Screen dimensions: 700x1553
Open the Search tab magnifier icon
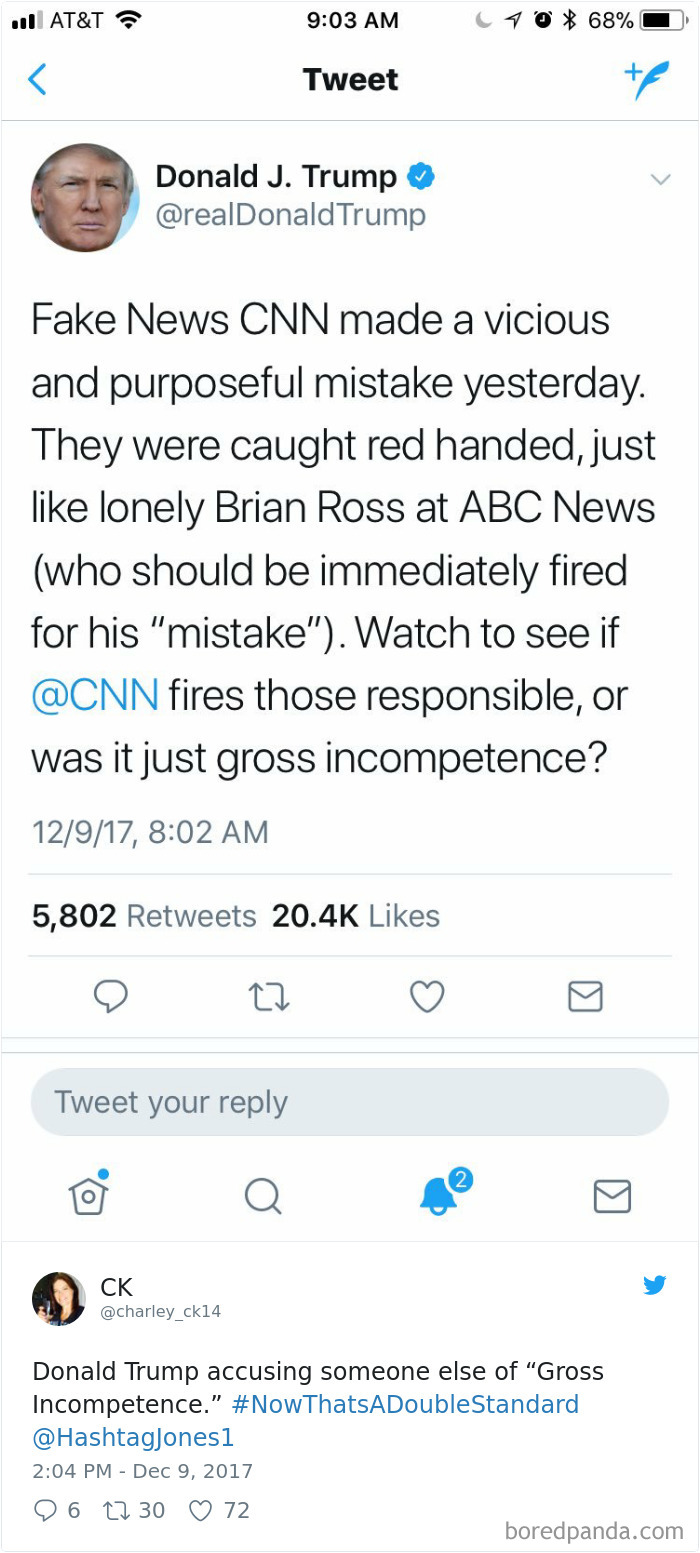coord(262,1196)
